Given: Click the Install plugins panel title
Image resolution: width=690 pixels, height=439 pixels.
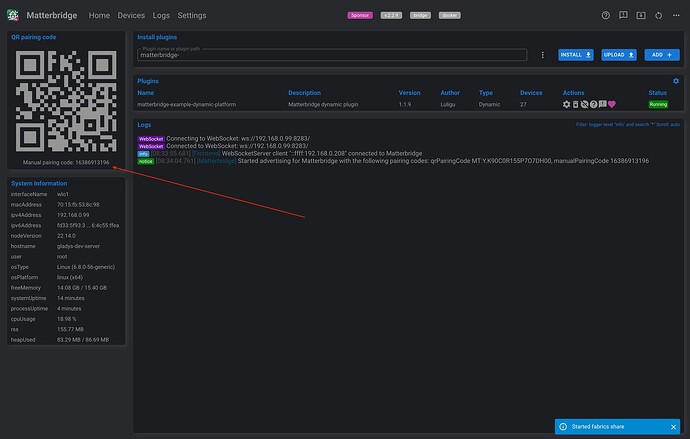Looking at the screenshot, I should 157,37.
